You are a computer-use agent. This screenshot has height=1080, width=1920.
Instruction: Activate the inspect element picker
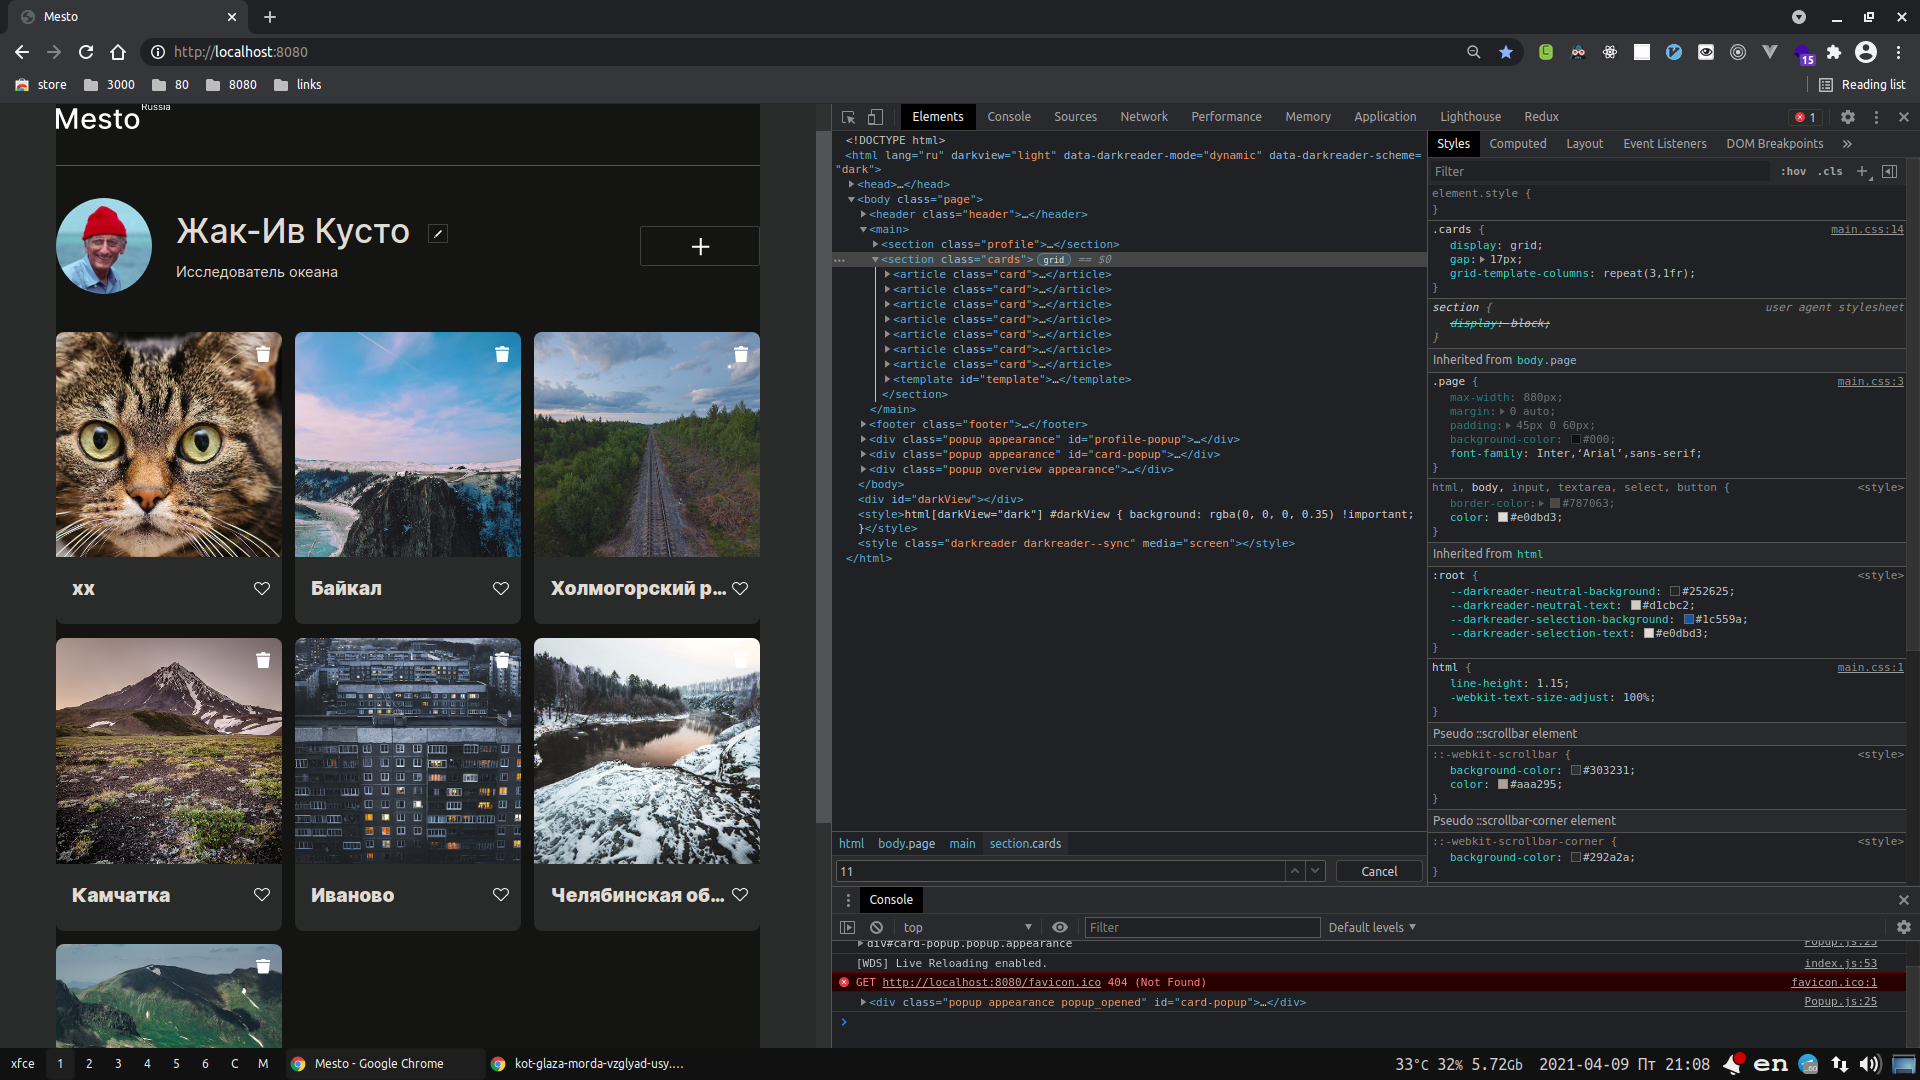coord(848,117)
